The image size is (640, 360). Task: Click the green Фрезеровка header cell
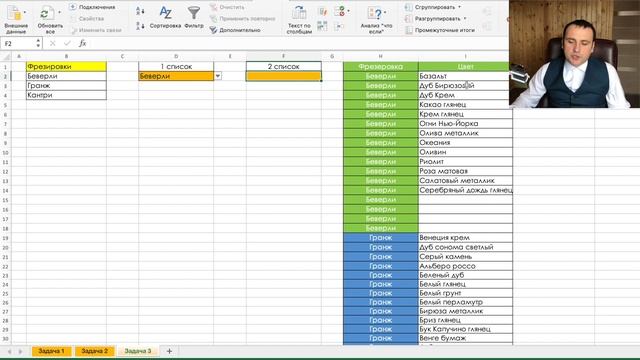coord(381,66)
